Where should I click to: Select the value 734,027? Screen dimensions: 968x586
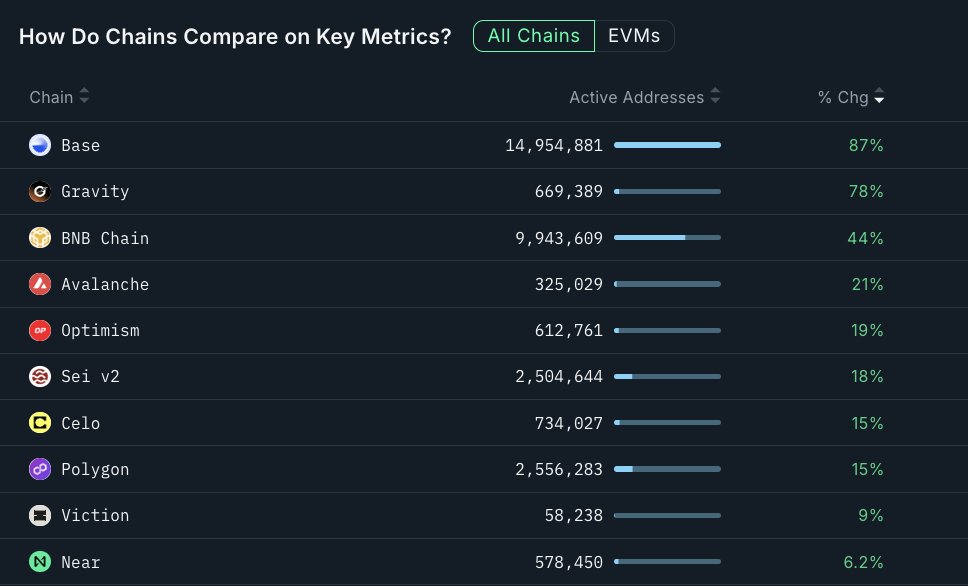569,423
